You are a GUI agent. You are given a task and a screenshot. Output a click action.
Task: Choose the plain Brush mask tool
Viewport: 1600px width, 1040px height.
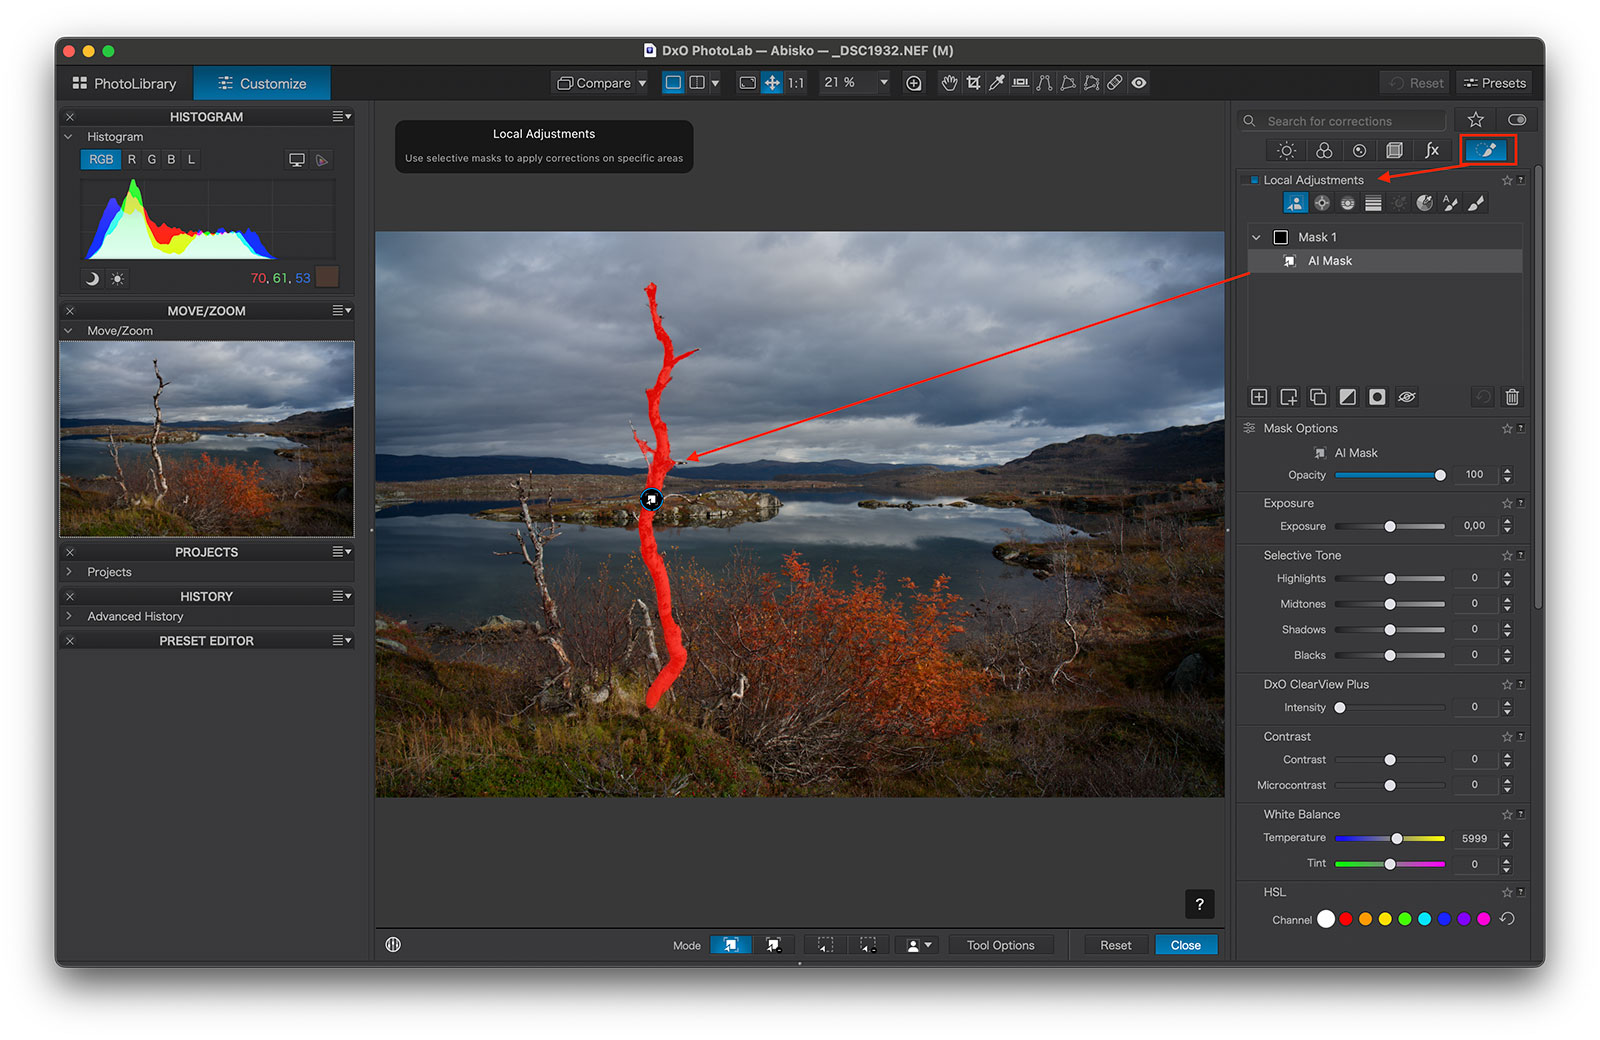point(1476,203)
